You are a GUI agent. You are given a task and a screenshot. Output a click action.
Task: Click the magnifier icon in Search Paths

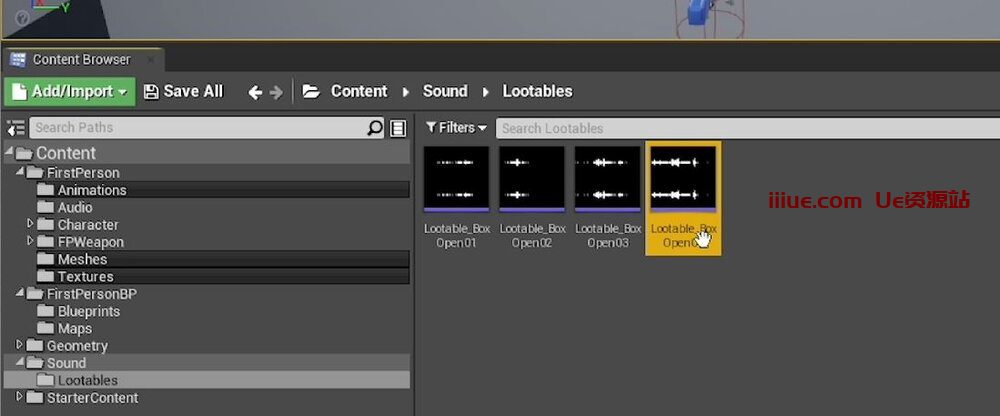point(375,128)
